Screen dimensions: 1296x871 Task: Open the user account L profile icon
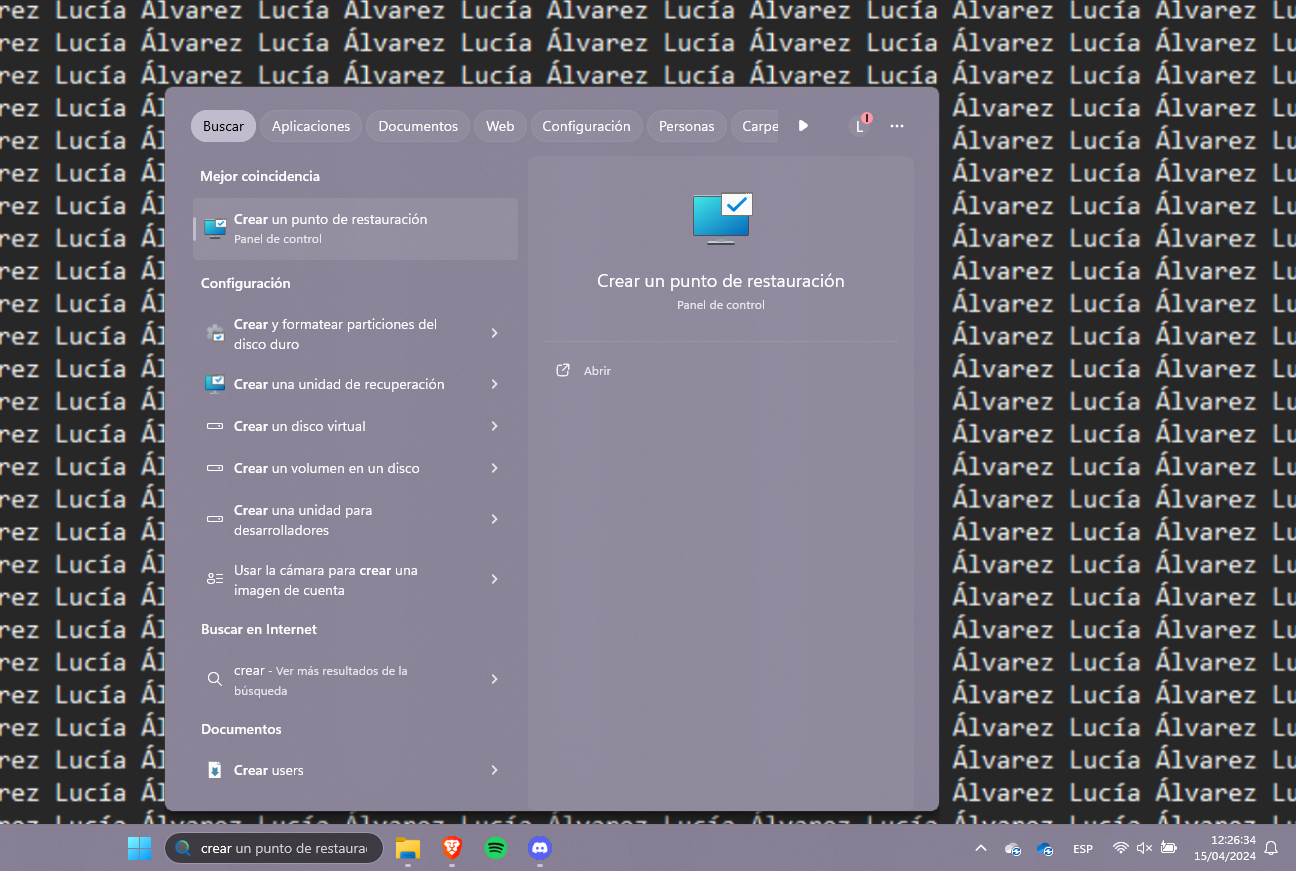pos(861,126)
